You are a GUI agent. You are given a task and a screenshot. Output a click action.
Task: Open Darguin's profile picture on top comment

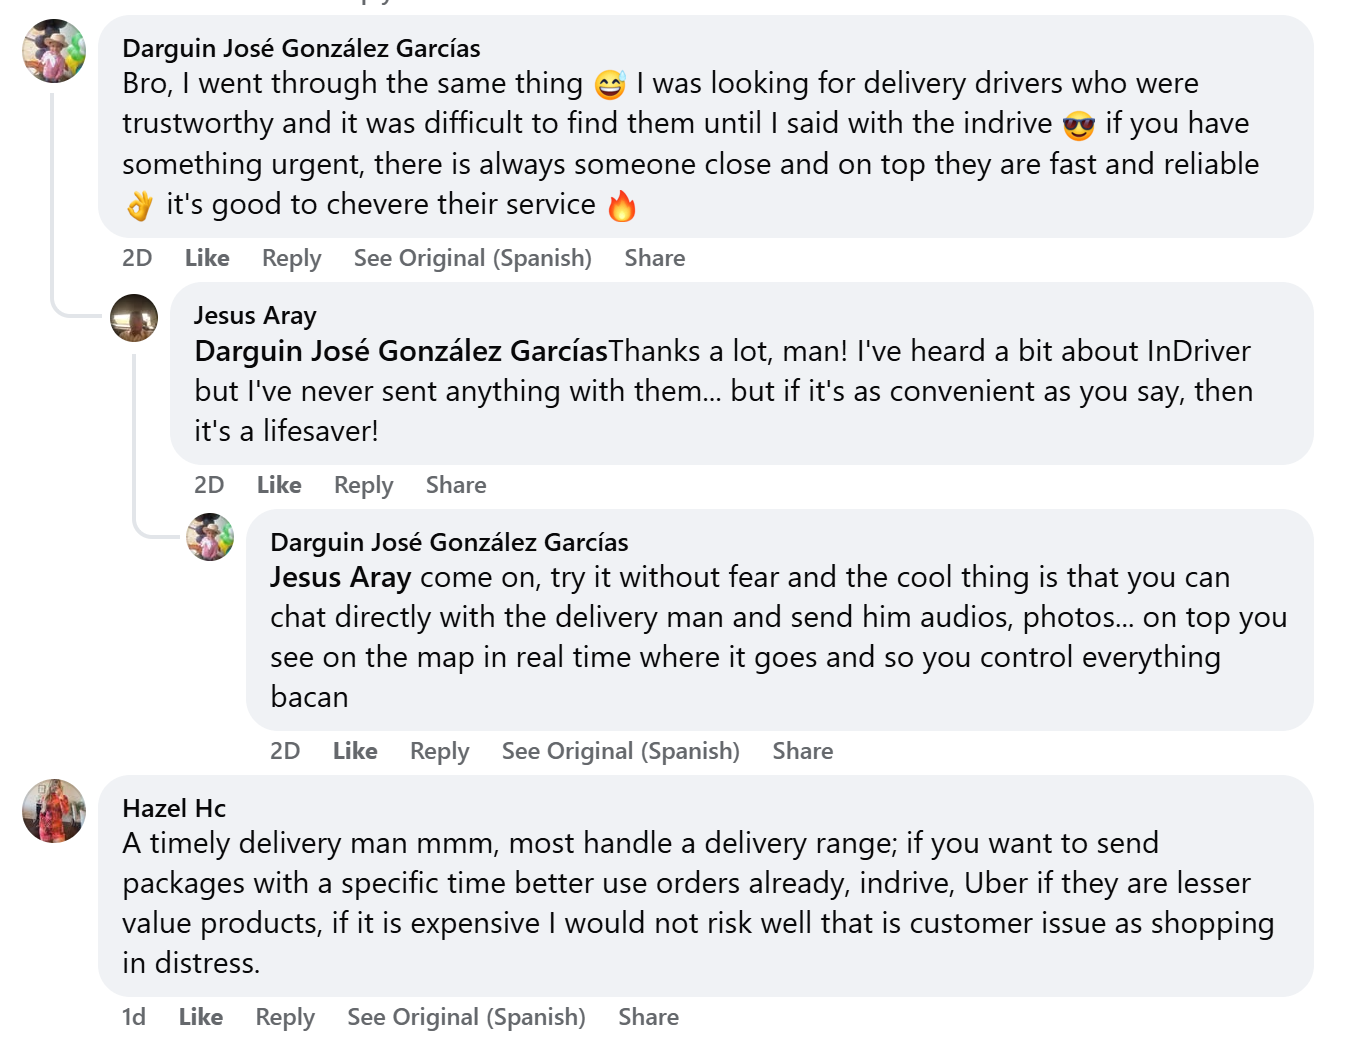54,51
